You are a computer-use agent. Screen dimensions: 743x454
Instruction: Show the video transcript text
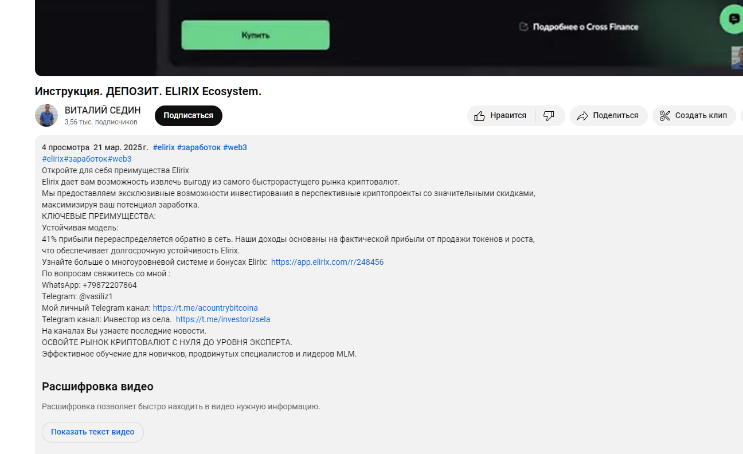(x=92, y=432)
